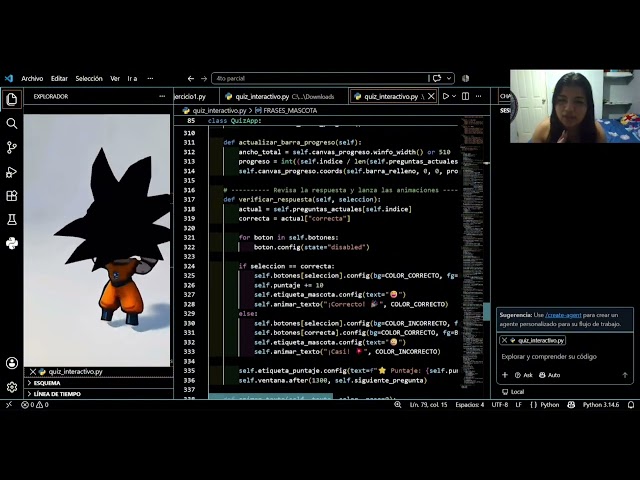Split the editor to the right
Image resolution: width=640 pixels, height=480 pixels.
point(465,96)
